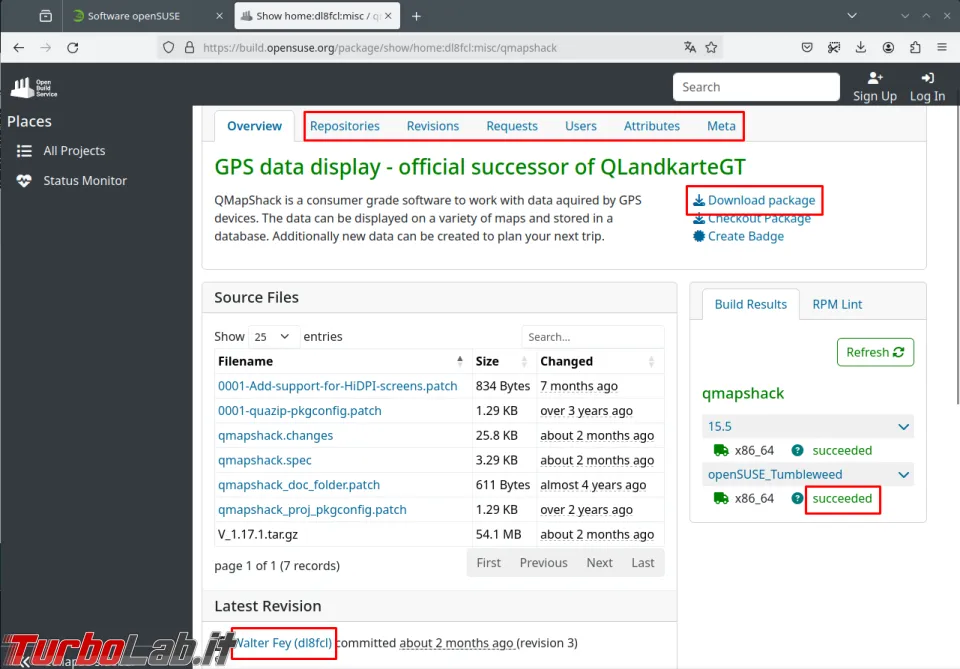Screen dimensions: 960x669
Task: Click the Next pagination button
Action: pyautogui.click(x=599, y=562)
